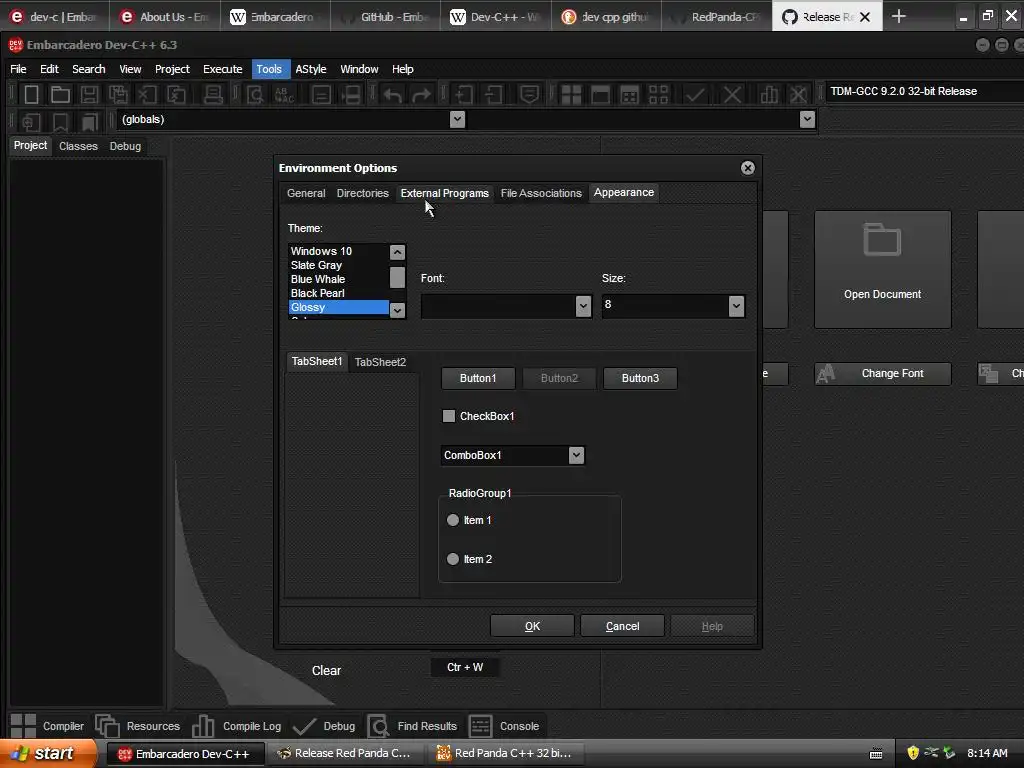Click the Print toolbar icon

(213, 95)
